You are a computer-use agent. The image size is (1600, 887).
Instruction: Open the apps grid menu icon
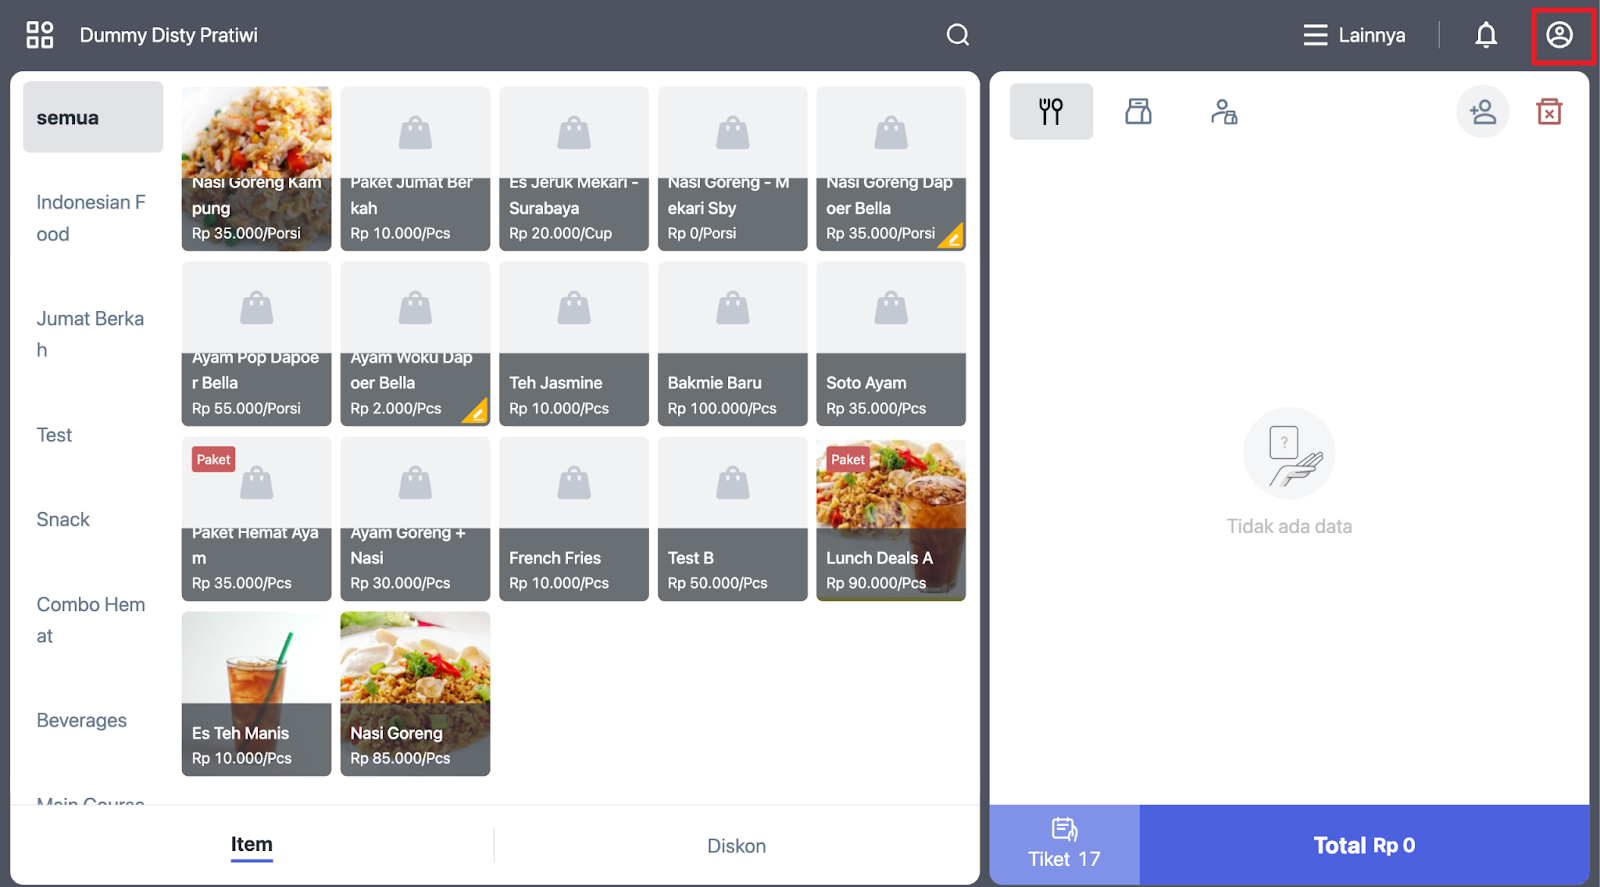pos(40,35)
